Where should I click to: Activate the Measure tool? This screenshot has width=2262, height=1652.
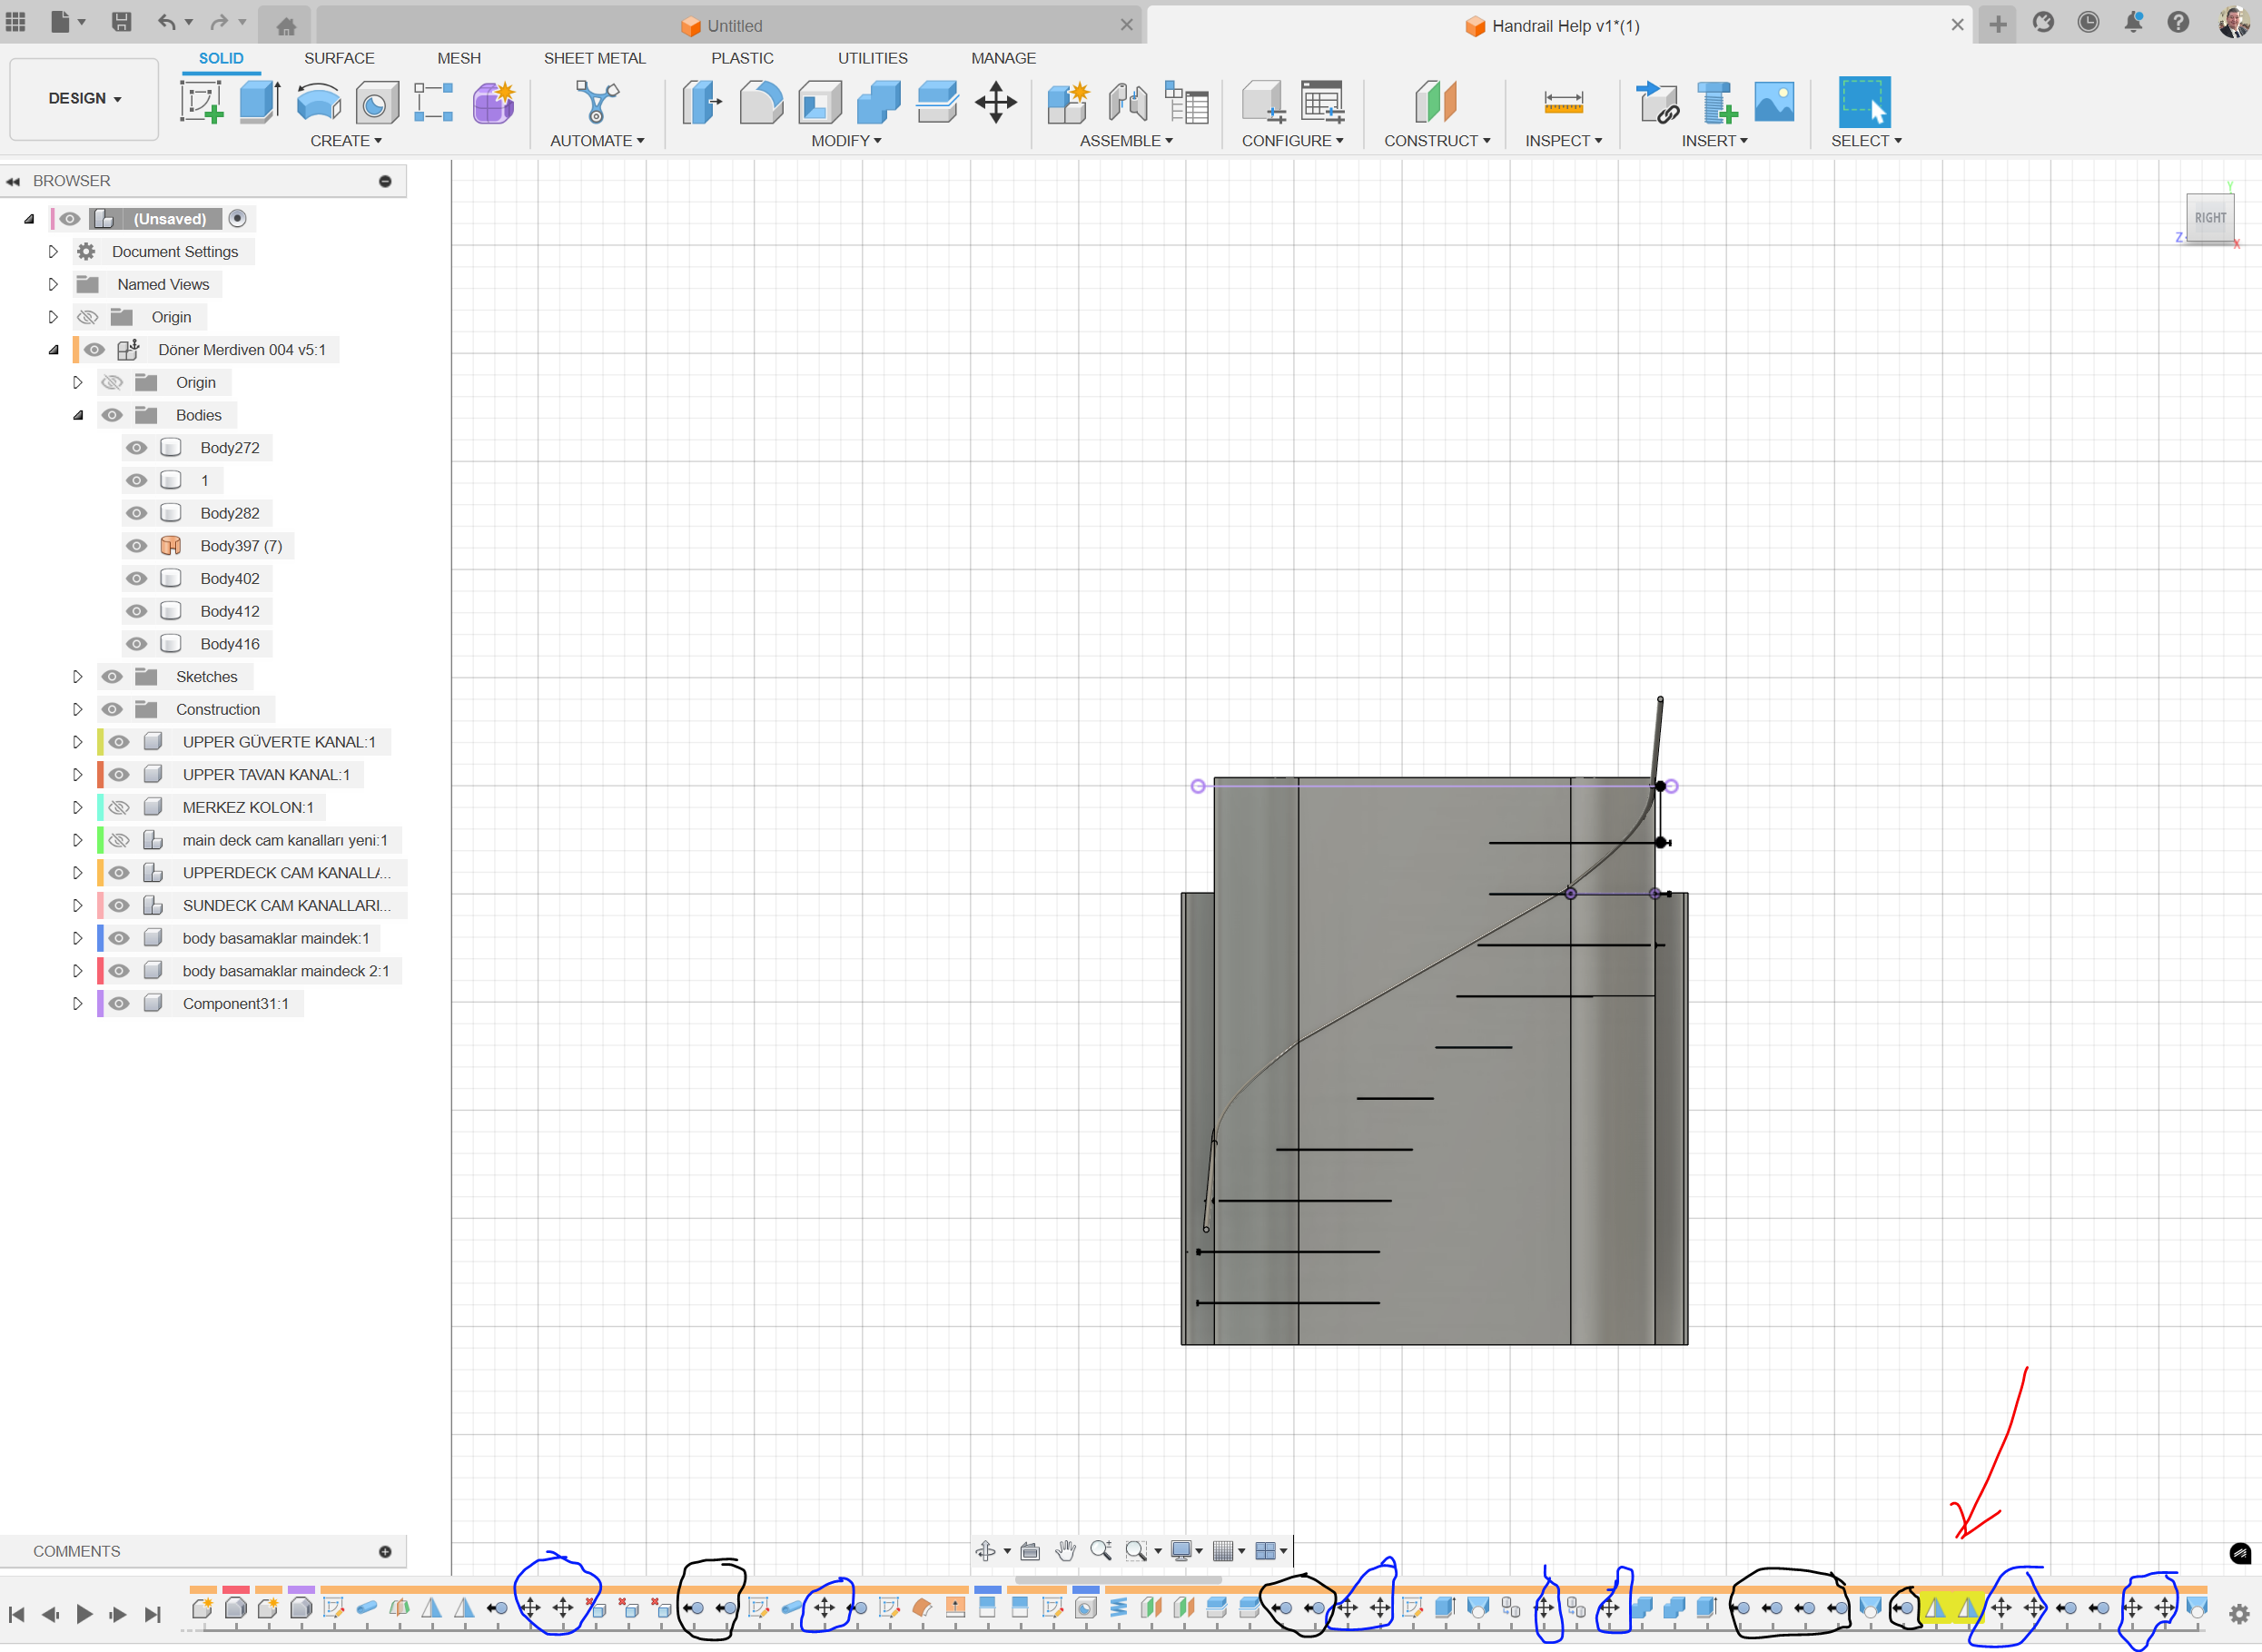[x=1563, y=102]
